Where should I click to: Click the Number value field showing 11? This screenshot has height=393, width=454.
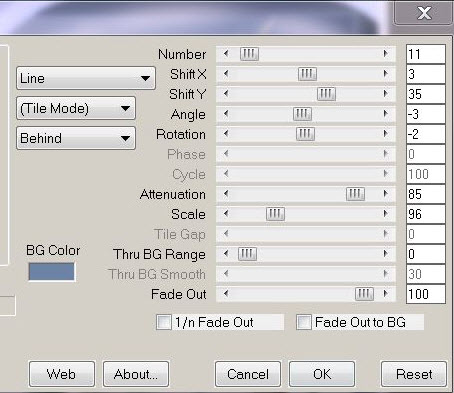(426, 54)
